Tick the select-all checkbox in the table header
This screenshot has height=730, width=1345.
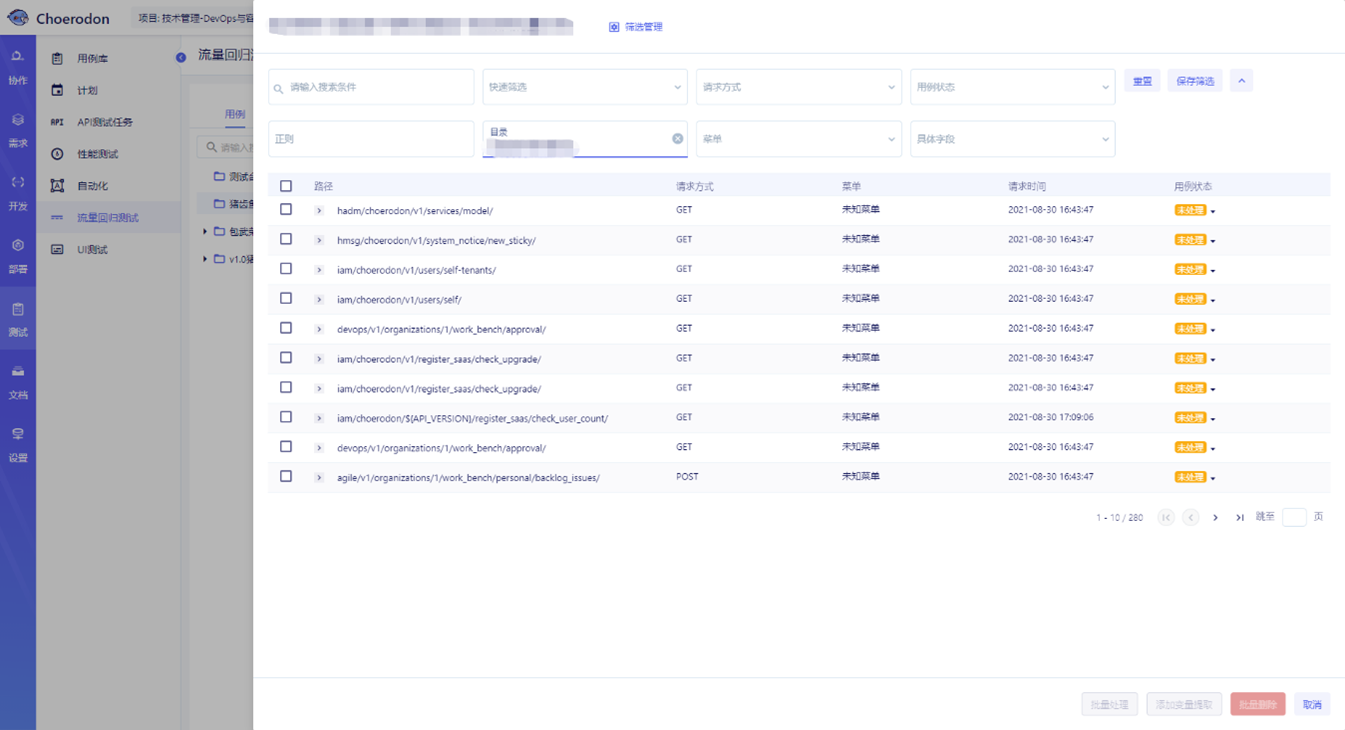point(286,186)
